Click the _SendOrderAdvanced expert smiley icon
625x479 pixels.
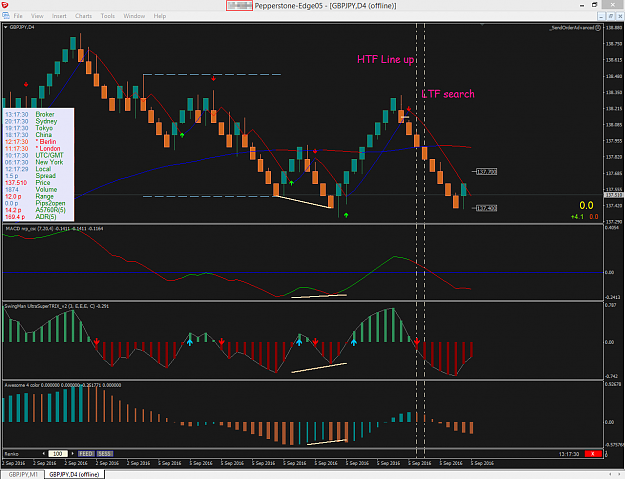pos(598,28)
